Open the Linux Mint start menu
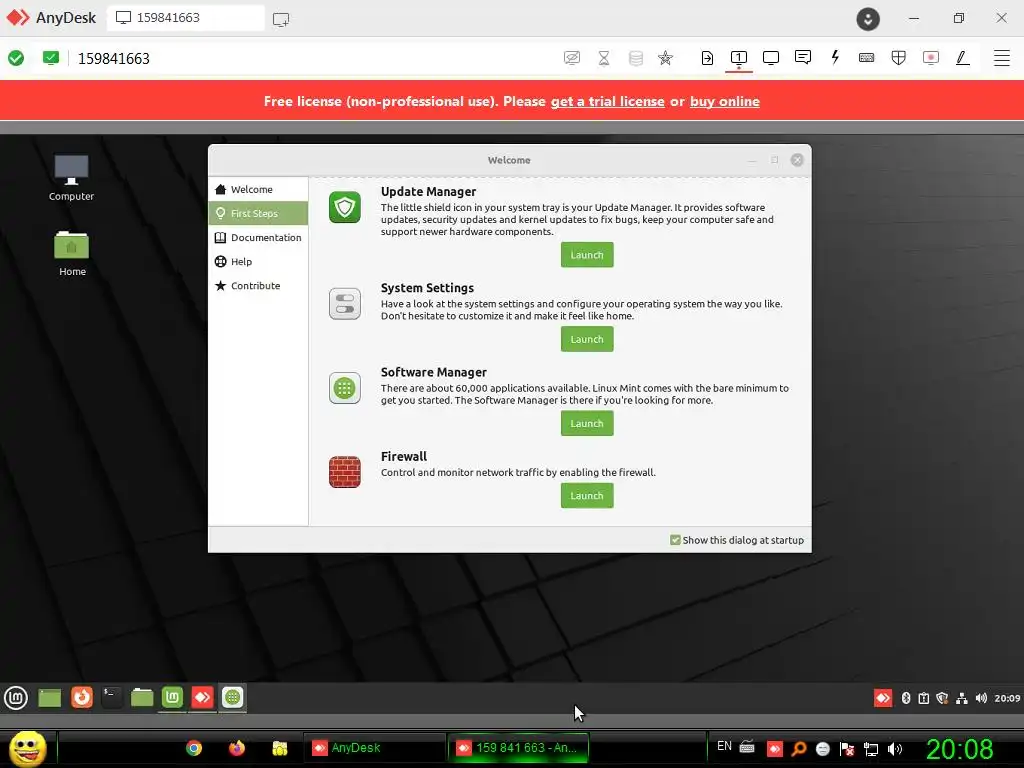The image size is (1024, 768). (x=16, y=698)
